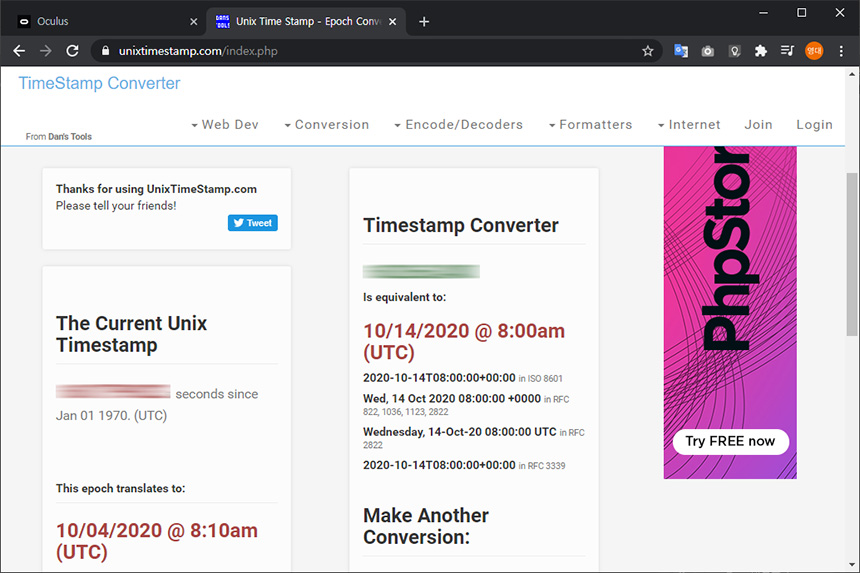
Task: Click the camera screenshot extension icon
Action: click(708, 51)
